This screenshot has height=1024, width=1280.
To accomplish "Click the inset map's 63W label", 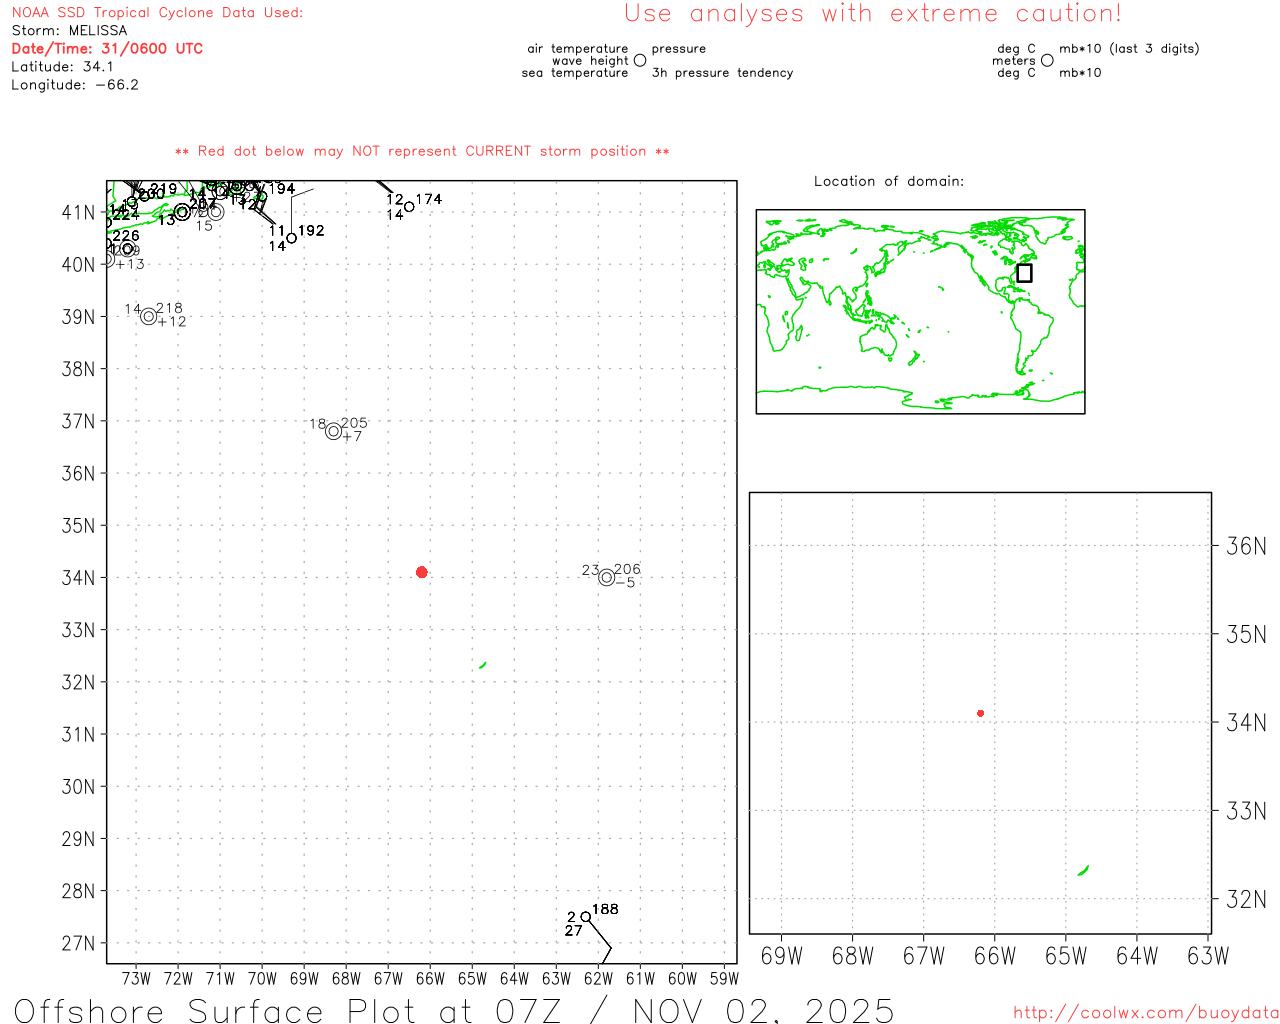I will click(x=1208, y=956).
